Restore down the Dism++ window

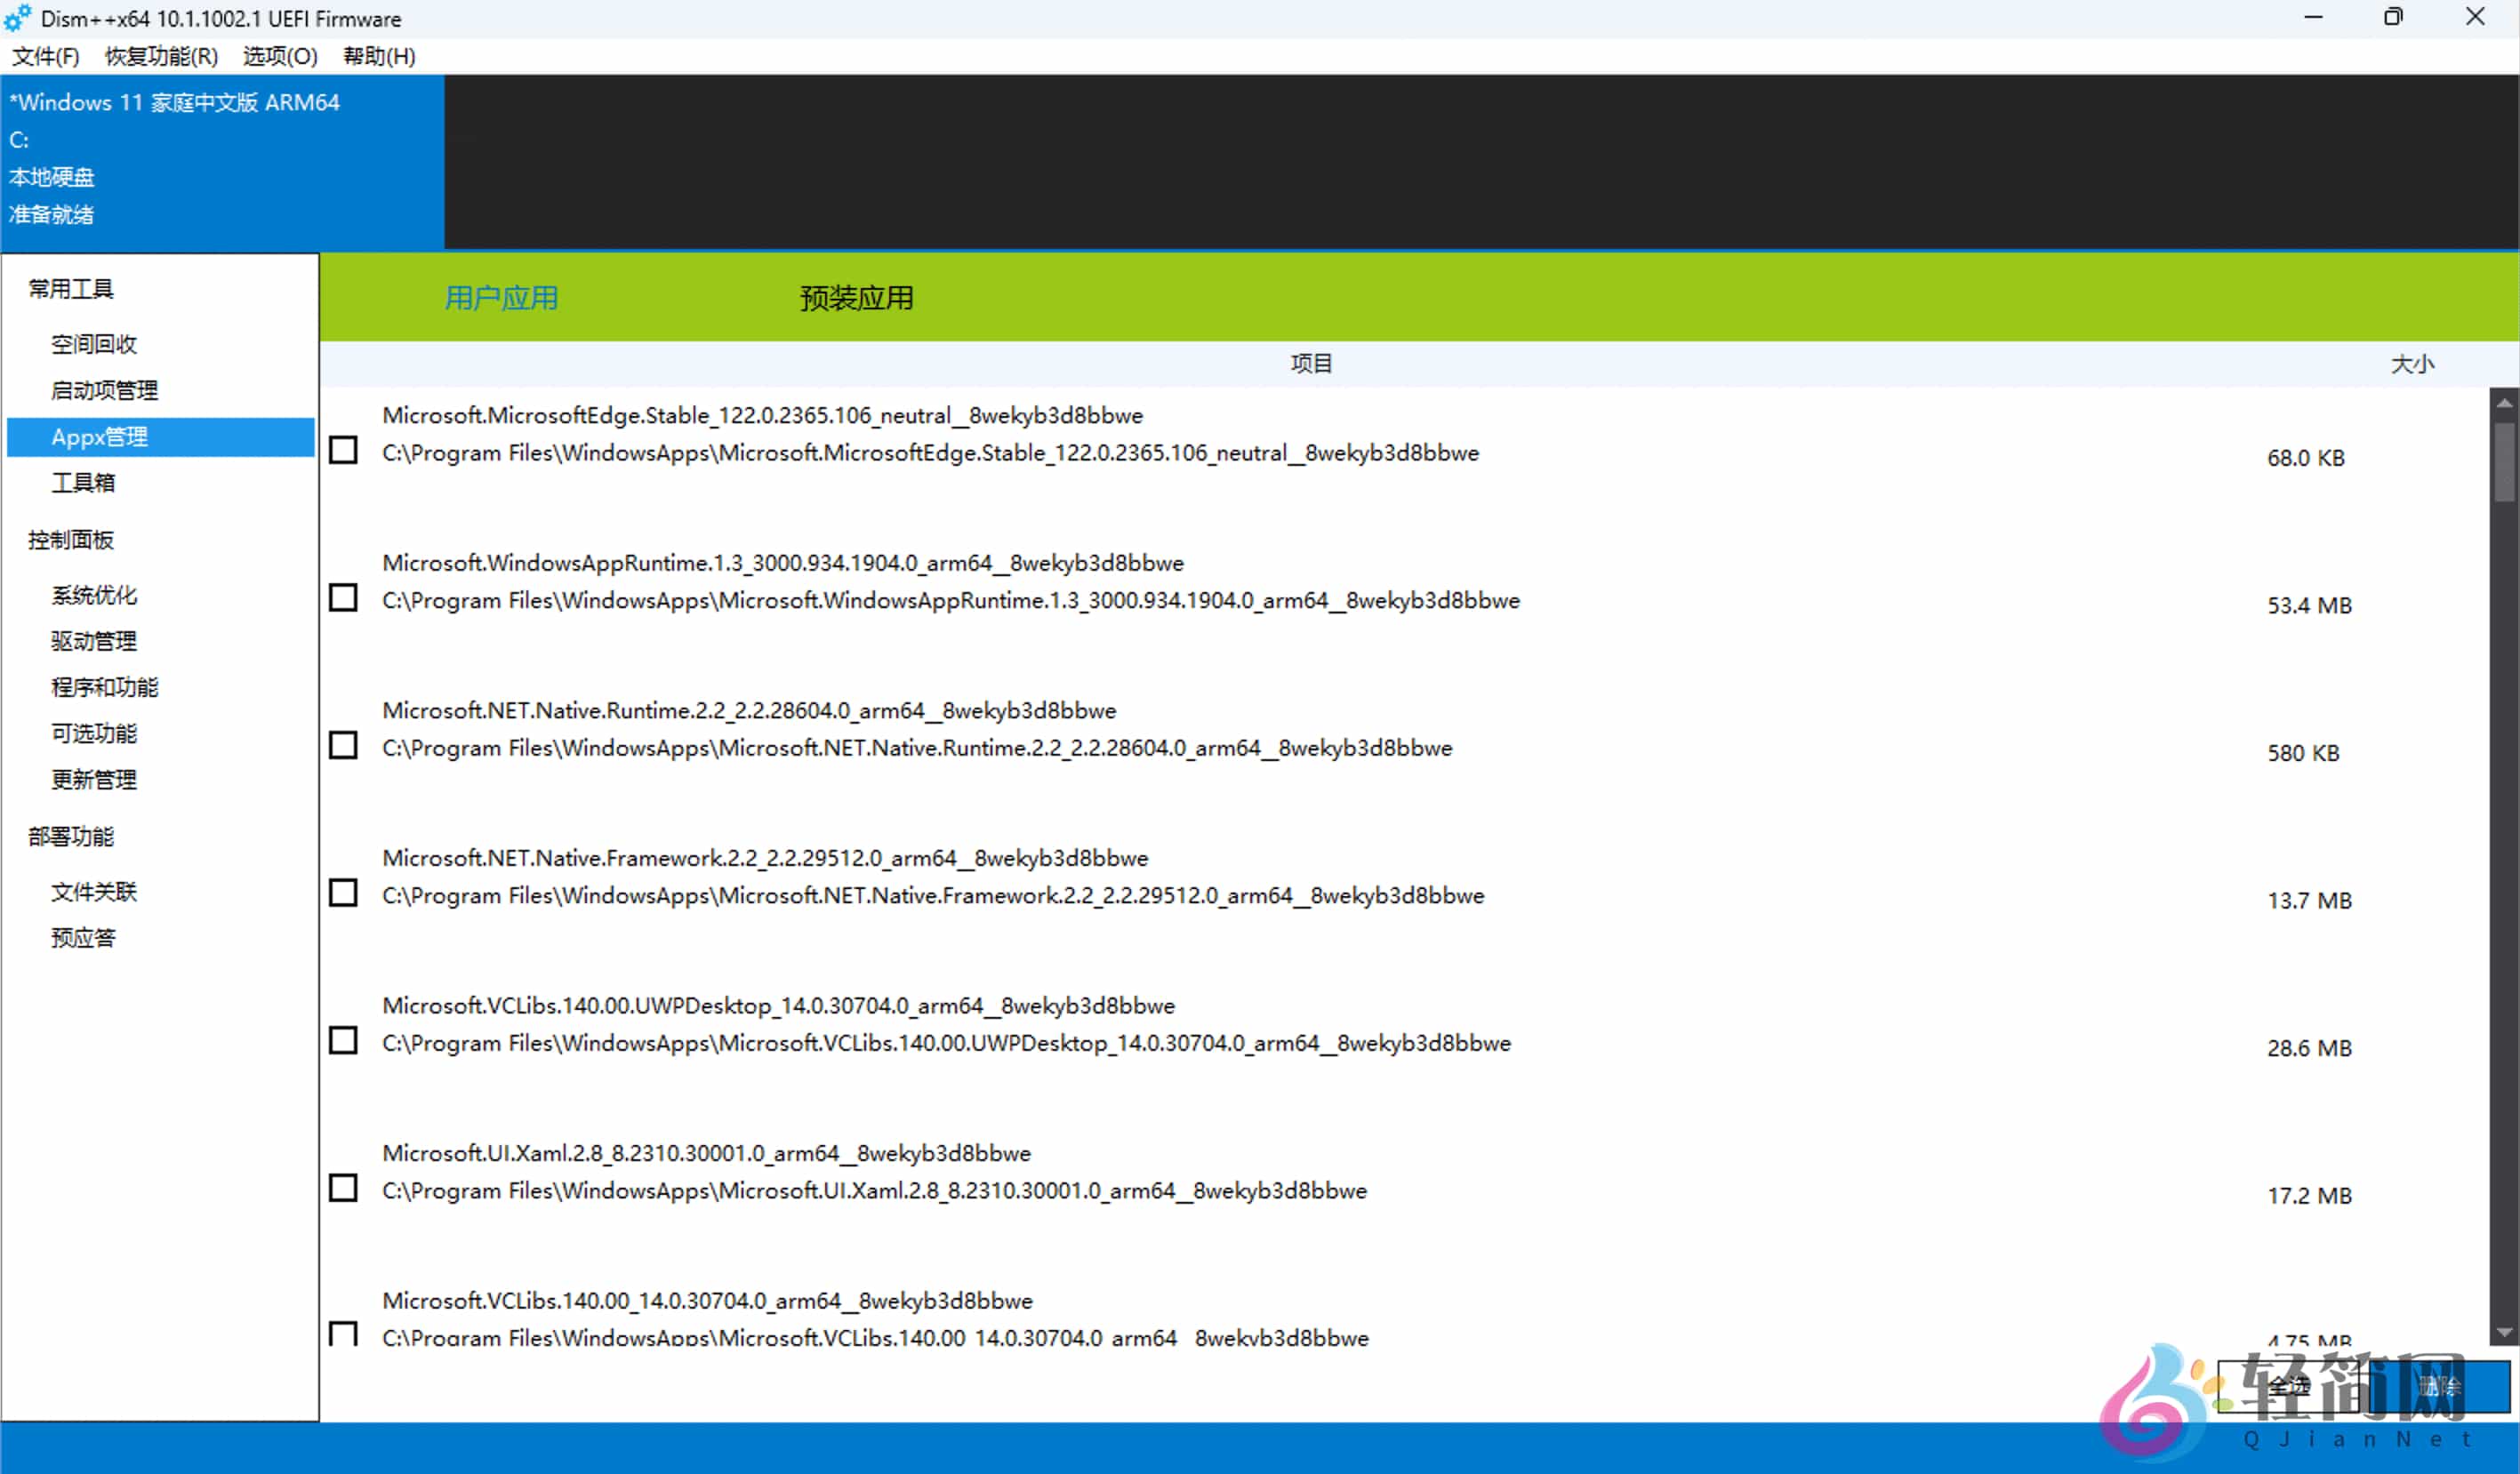(2393, 17)
